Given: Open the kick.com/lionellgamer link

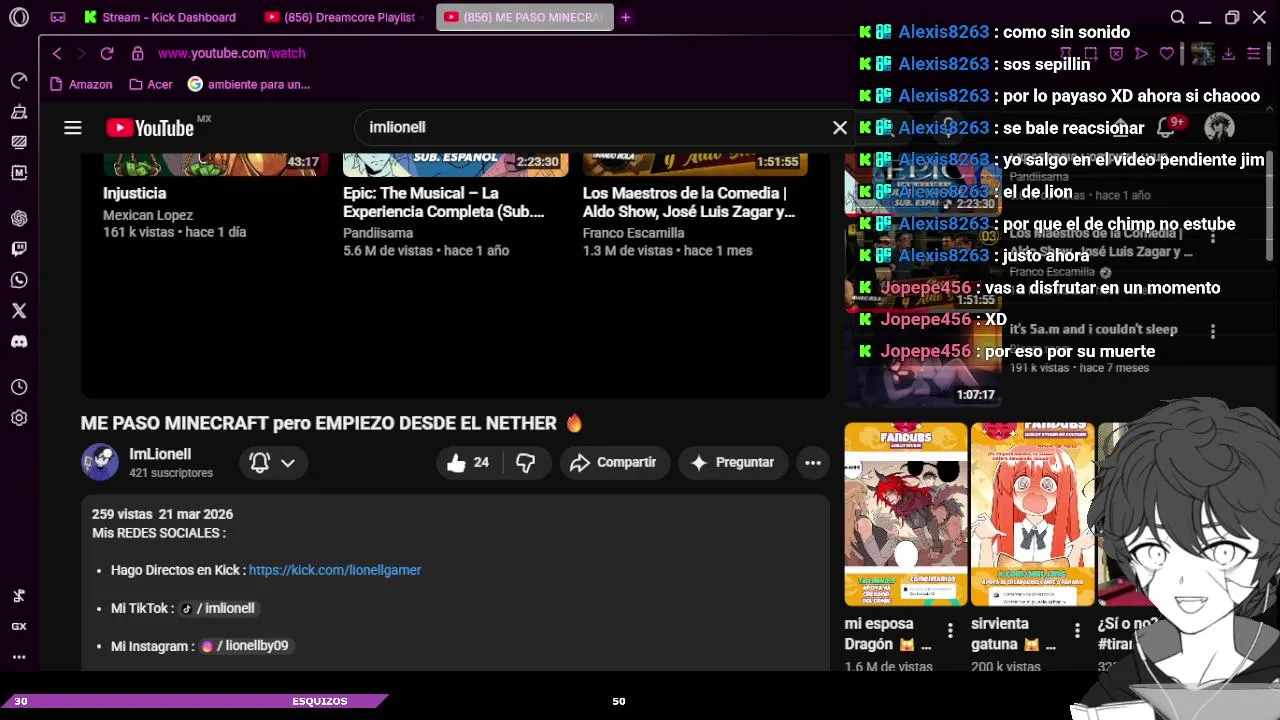Looking at the screenshot, I should pos(335,570).
